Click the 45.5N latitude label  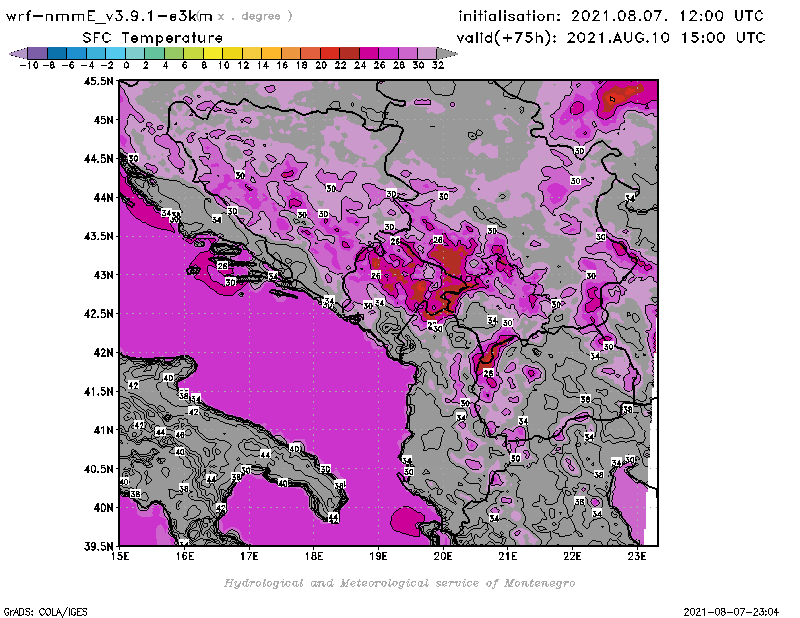(x=98, y=81)
